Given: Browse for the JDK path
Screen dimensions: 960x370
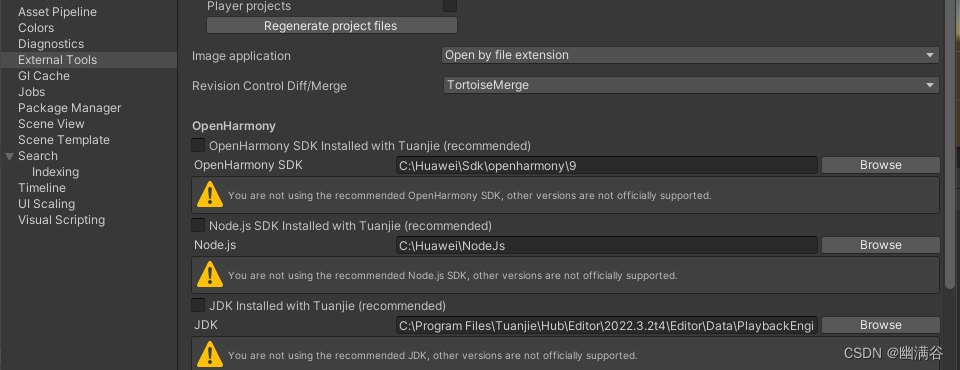Looking at the screenshot, I should click(880, 325).
